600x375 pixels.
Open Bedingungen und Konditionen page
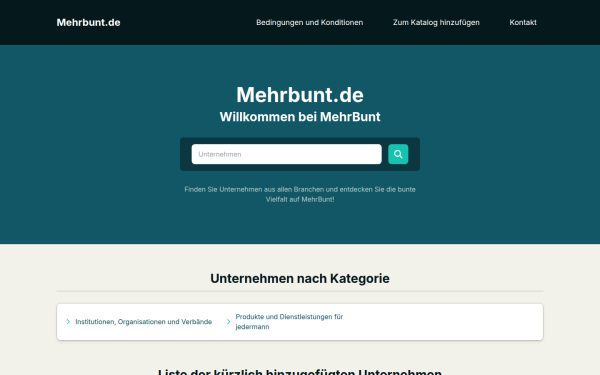tap(310, 23)
